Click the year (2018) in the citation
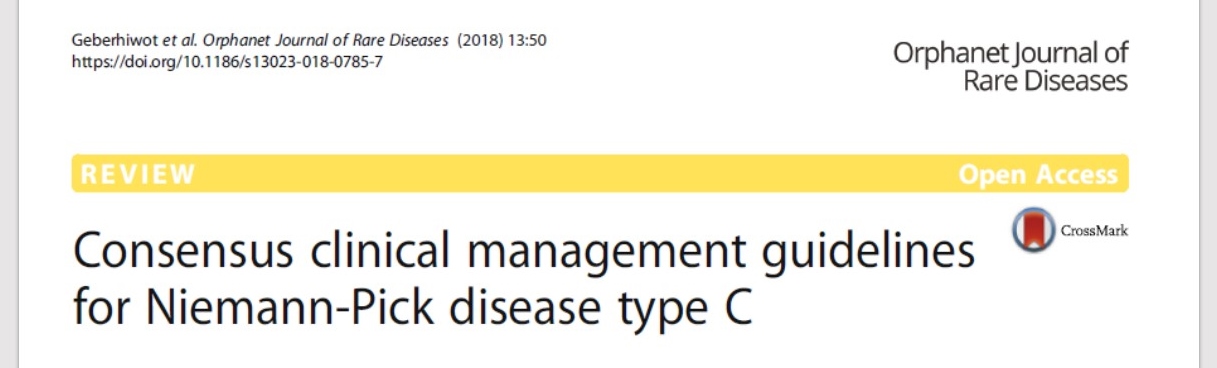1217x368 pixels. 479,40
